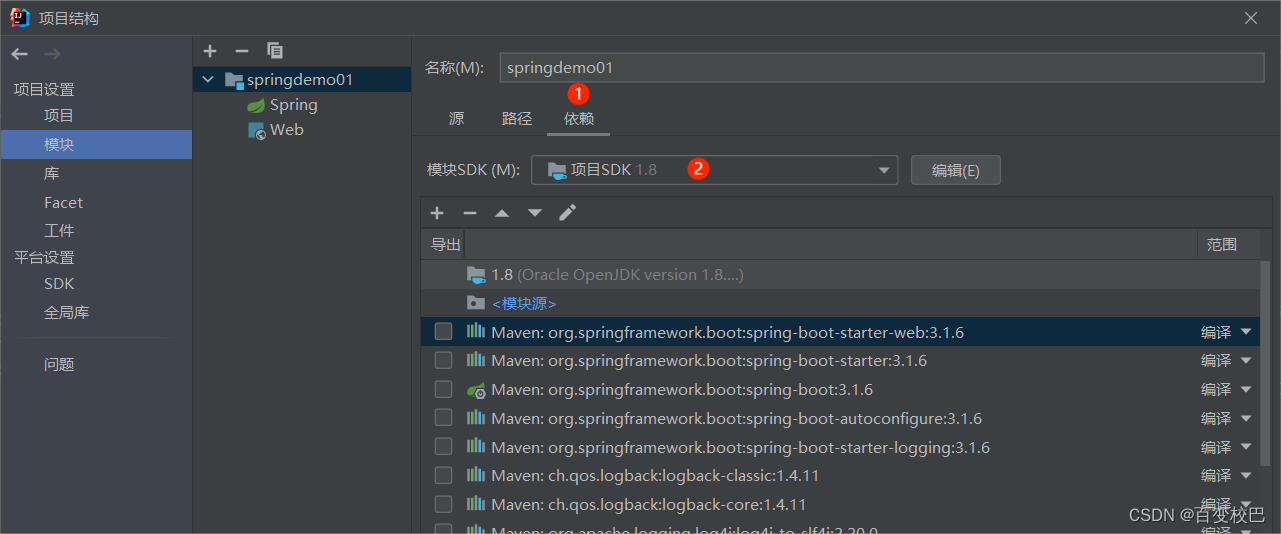
Task: Switch to the 依赖 tab
Action: [x=579, y=118]
